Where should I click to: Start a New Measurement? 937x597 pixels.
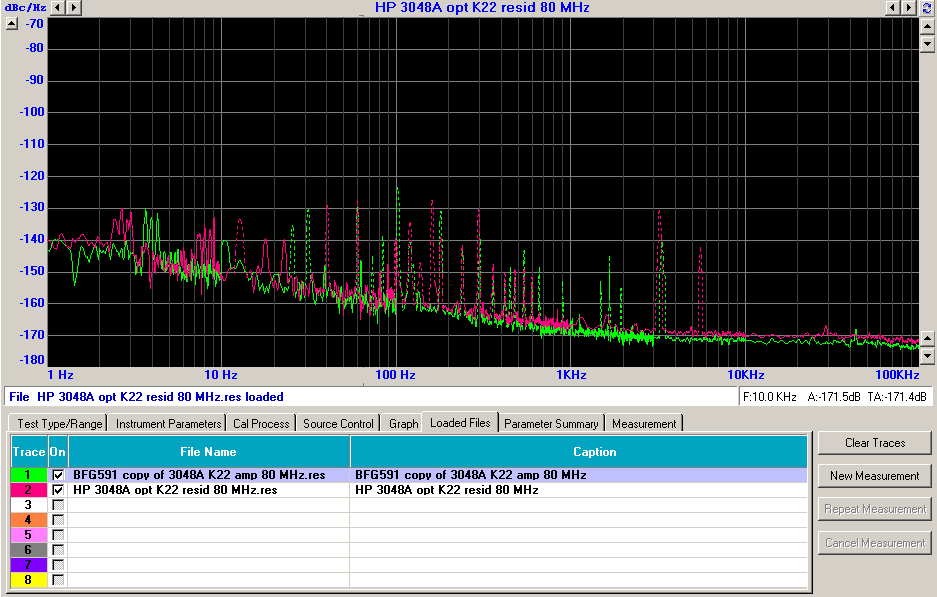pos(875,476)
